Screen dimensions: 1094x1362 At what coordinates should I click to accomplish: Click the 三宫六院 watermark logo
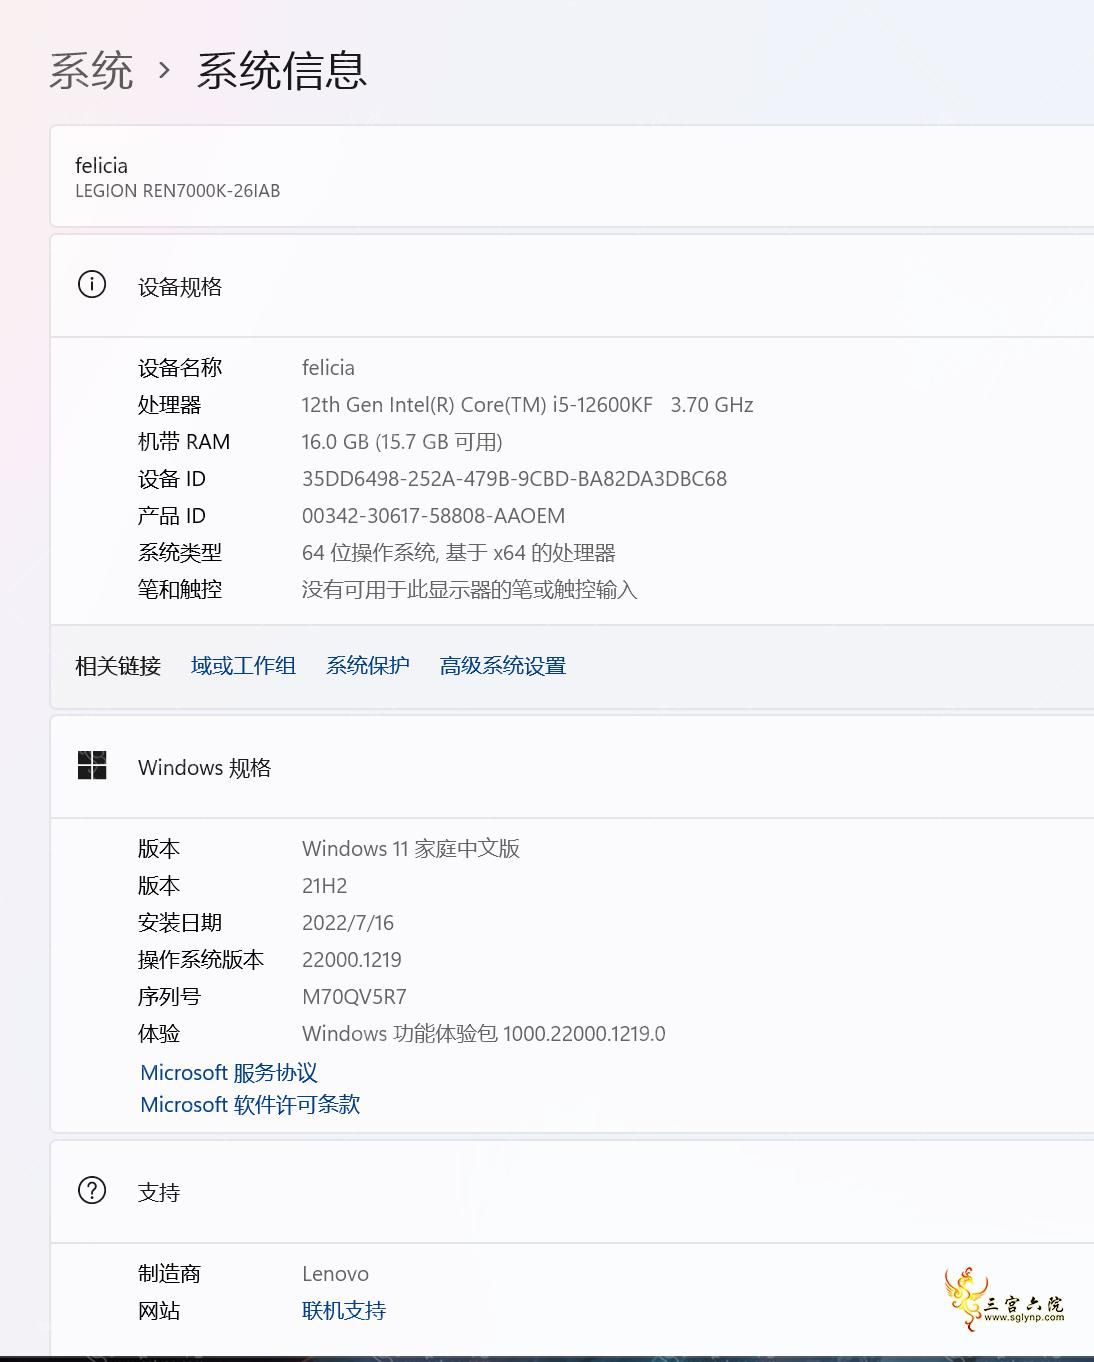coord(1004,1298)
